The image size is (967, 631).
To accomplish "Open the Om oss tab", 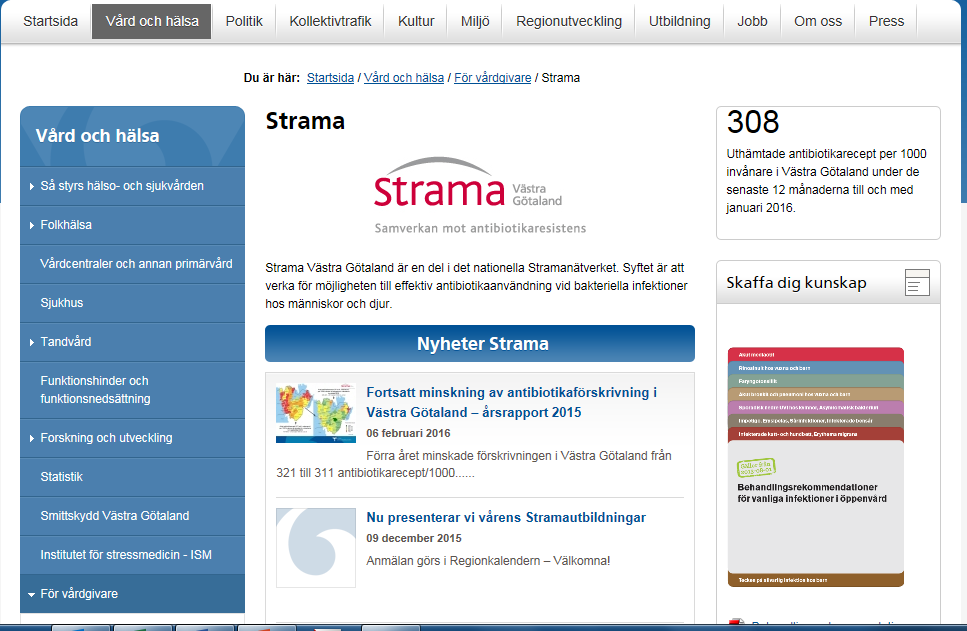I will point(818,22).
